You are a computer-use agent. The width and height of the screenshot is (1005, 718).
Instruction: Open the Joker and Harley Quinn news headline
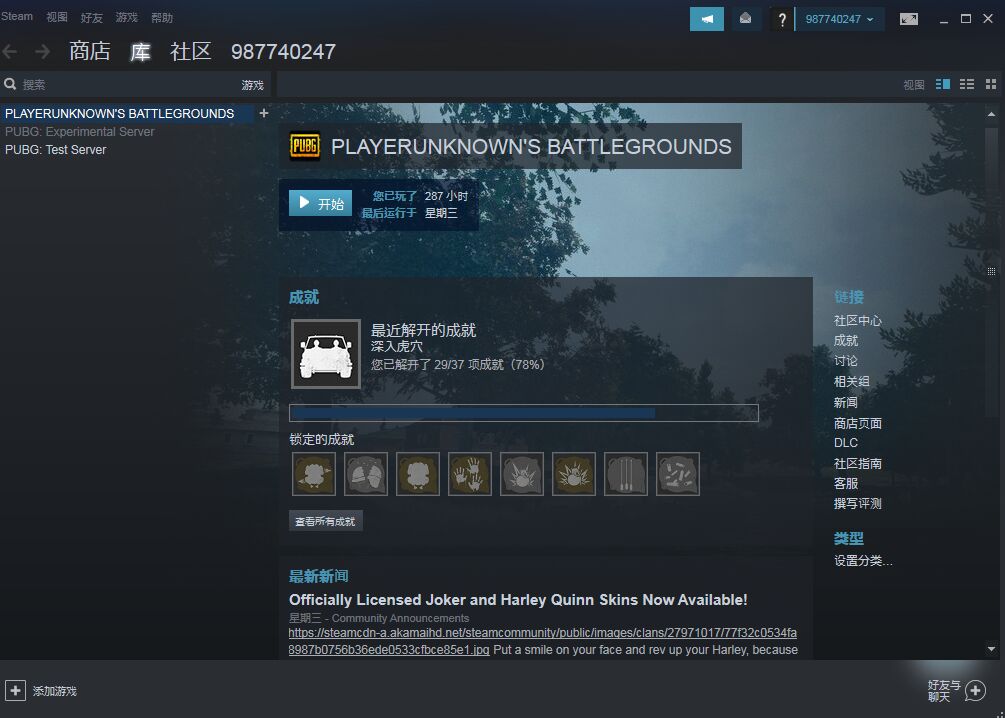click(x=518, y=600)
